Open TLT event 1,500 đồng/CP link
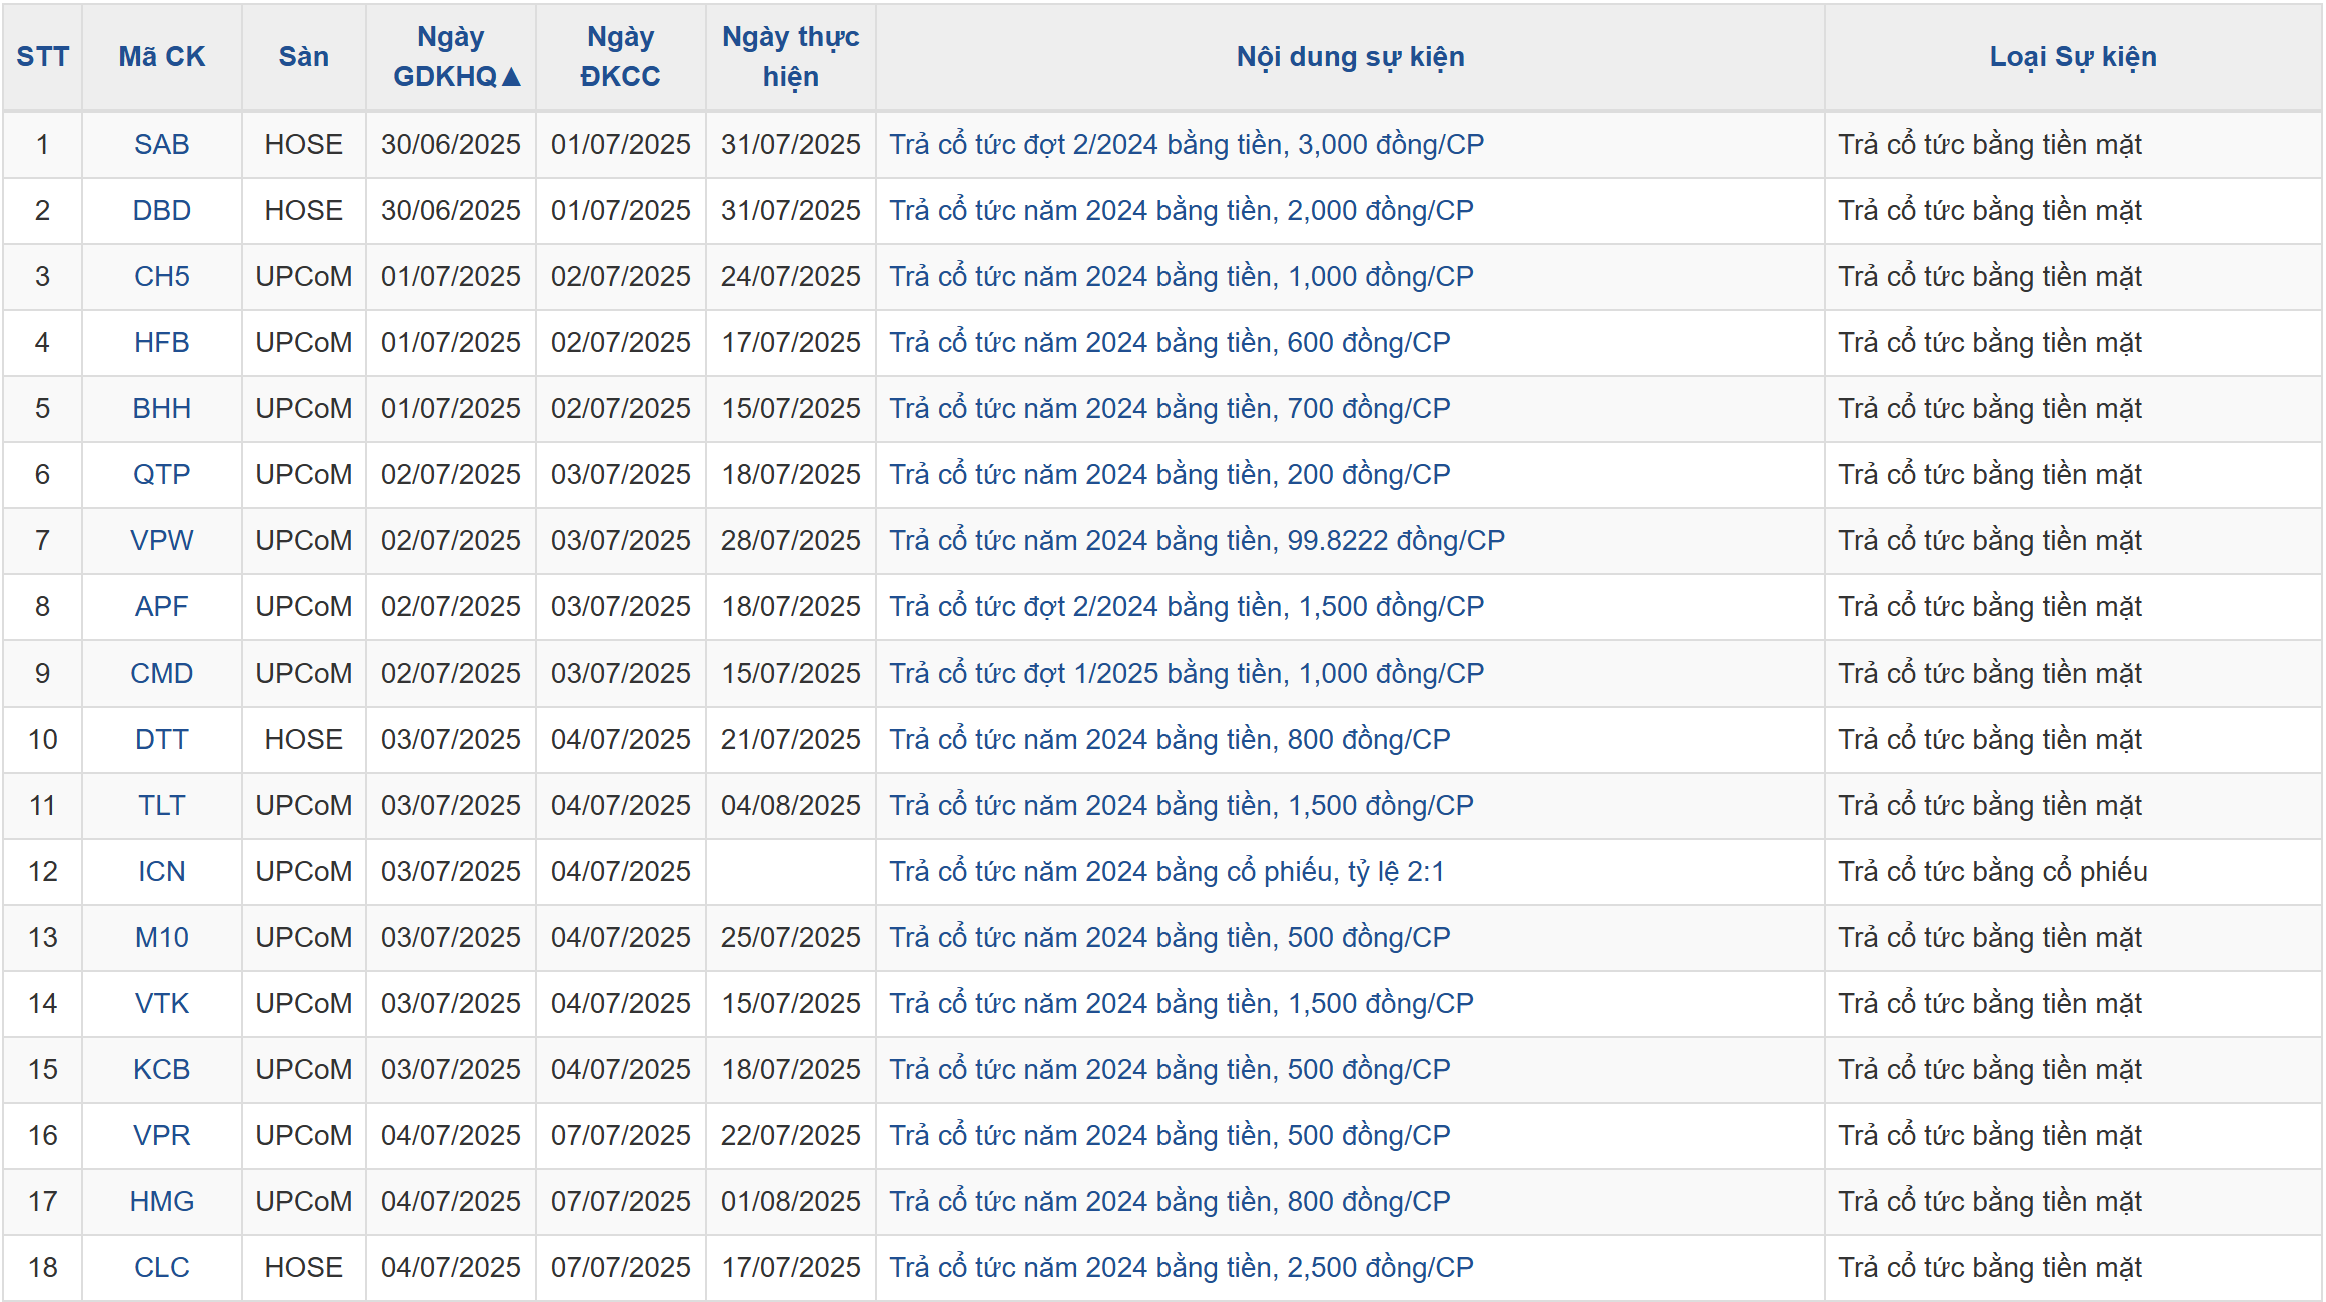The width and height of the screenshot is (2326, 1302). tap(1181, 806)
